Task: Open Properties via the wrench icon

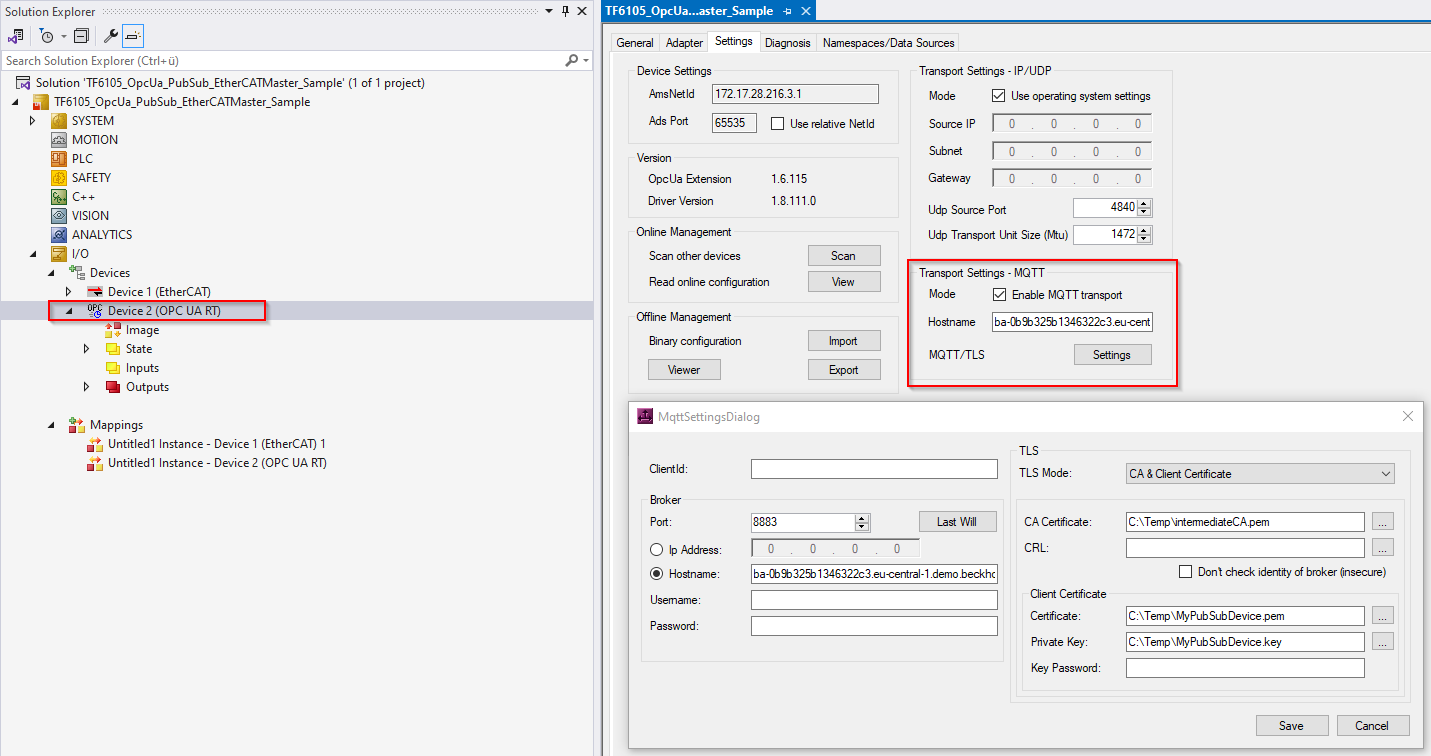Action: (111, 36)
